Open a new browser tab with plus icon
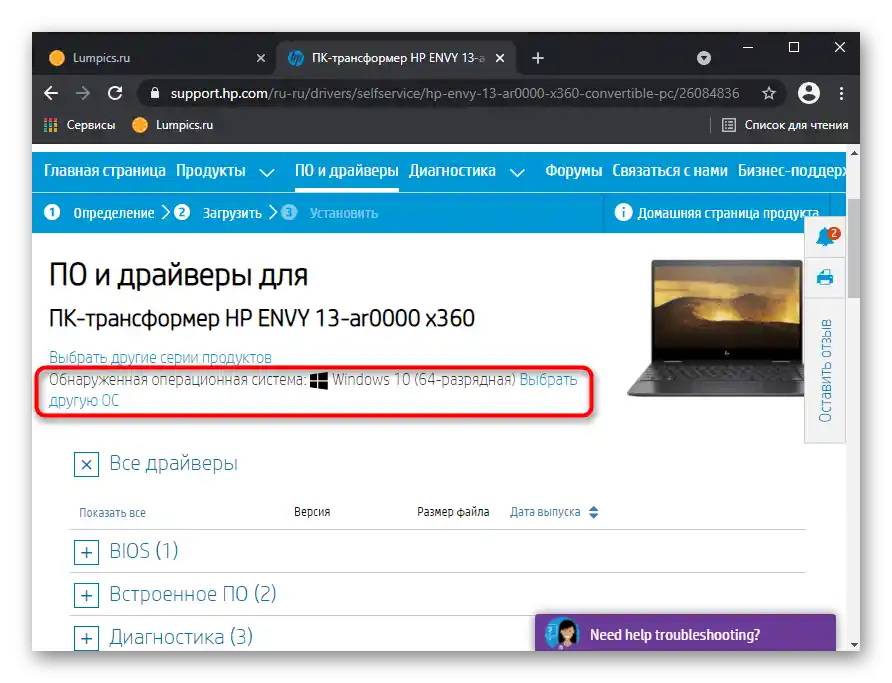This screenshot has width=892, height=683. (538, 58)
